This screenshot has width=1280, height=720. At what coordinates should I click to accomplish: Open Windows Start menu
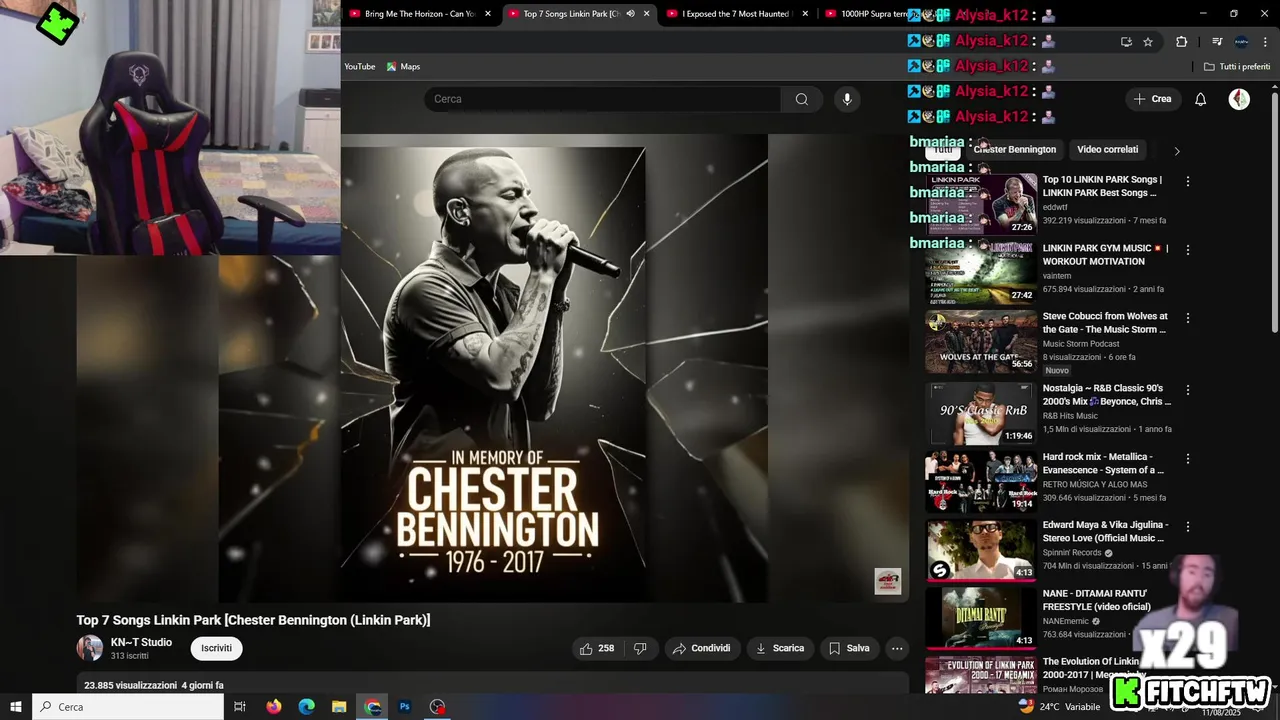(16, 707)
